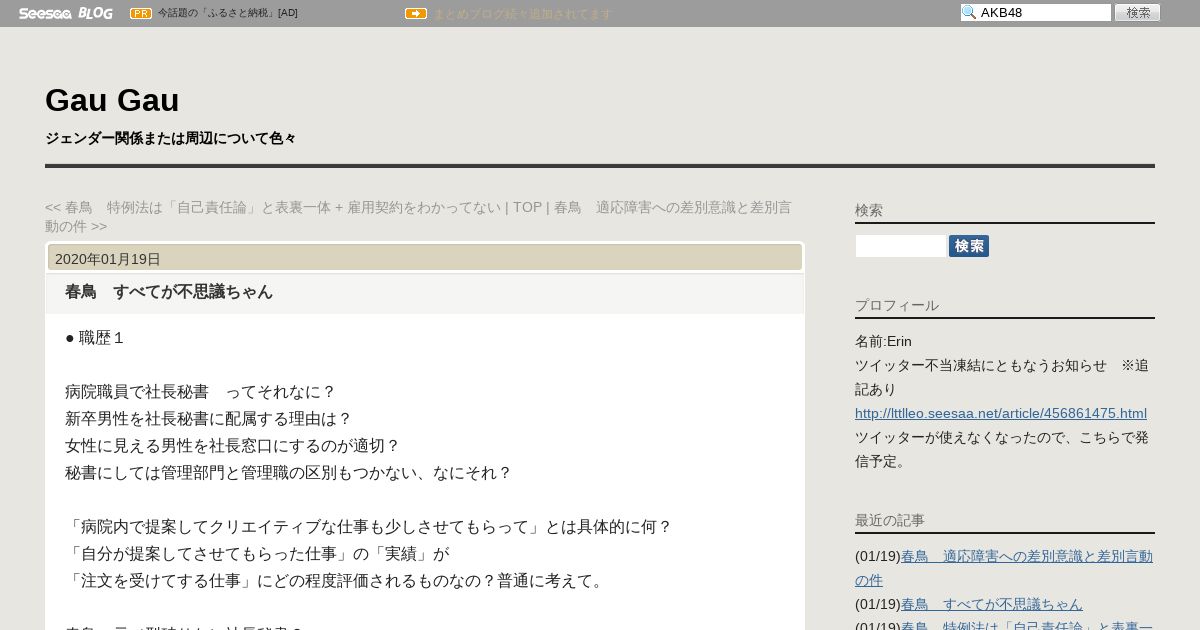Select the profile text 名前:Erin
This screenshot has height=630, width=1200.
pos(883,341)
